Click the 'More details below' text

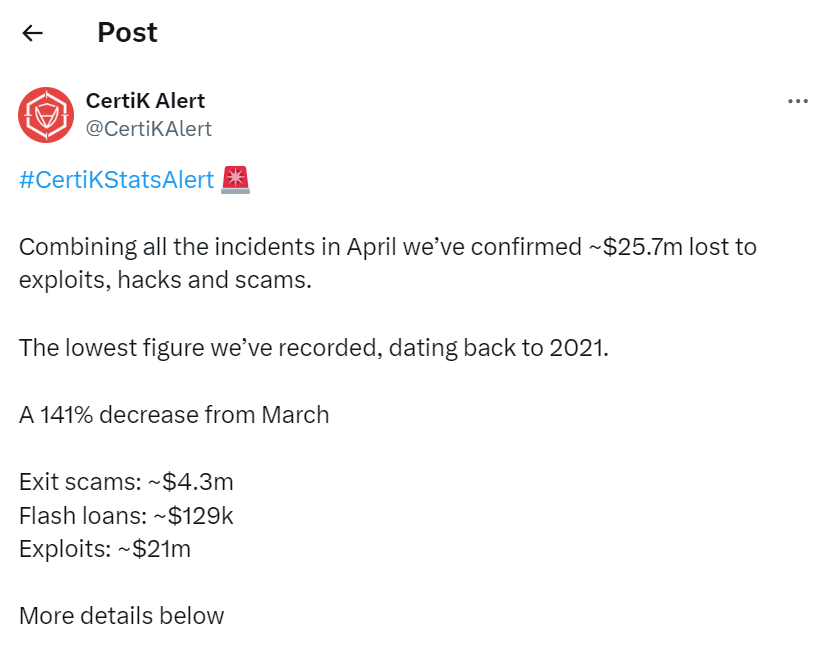121,615
